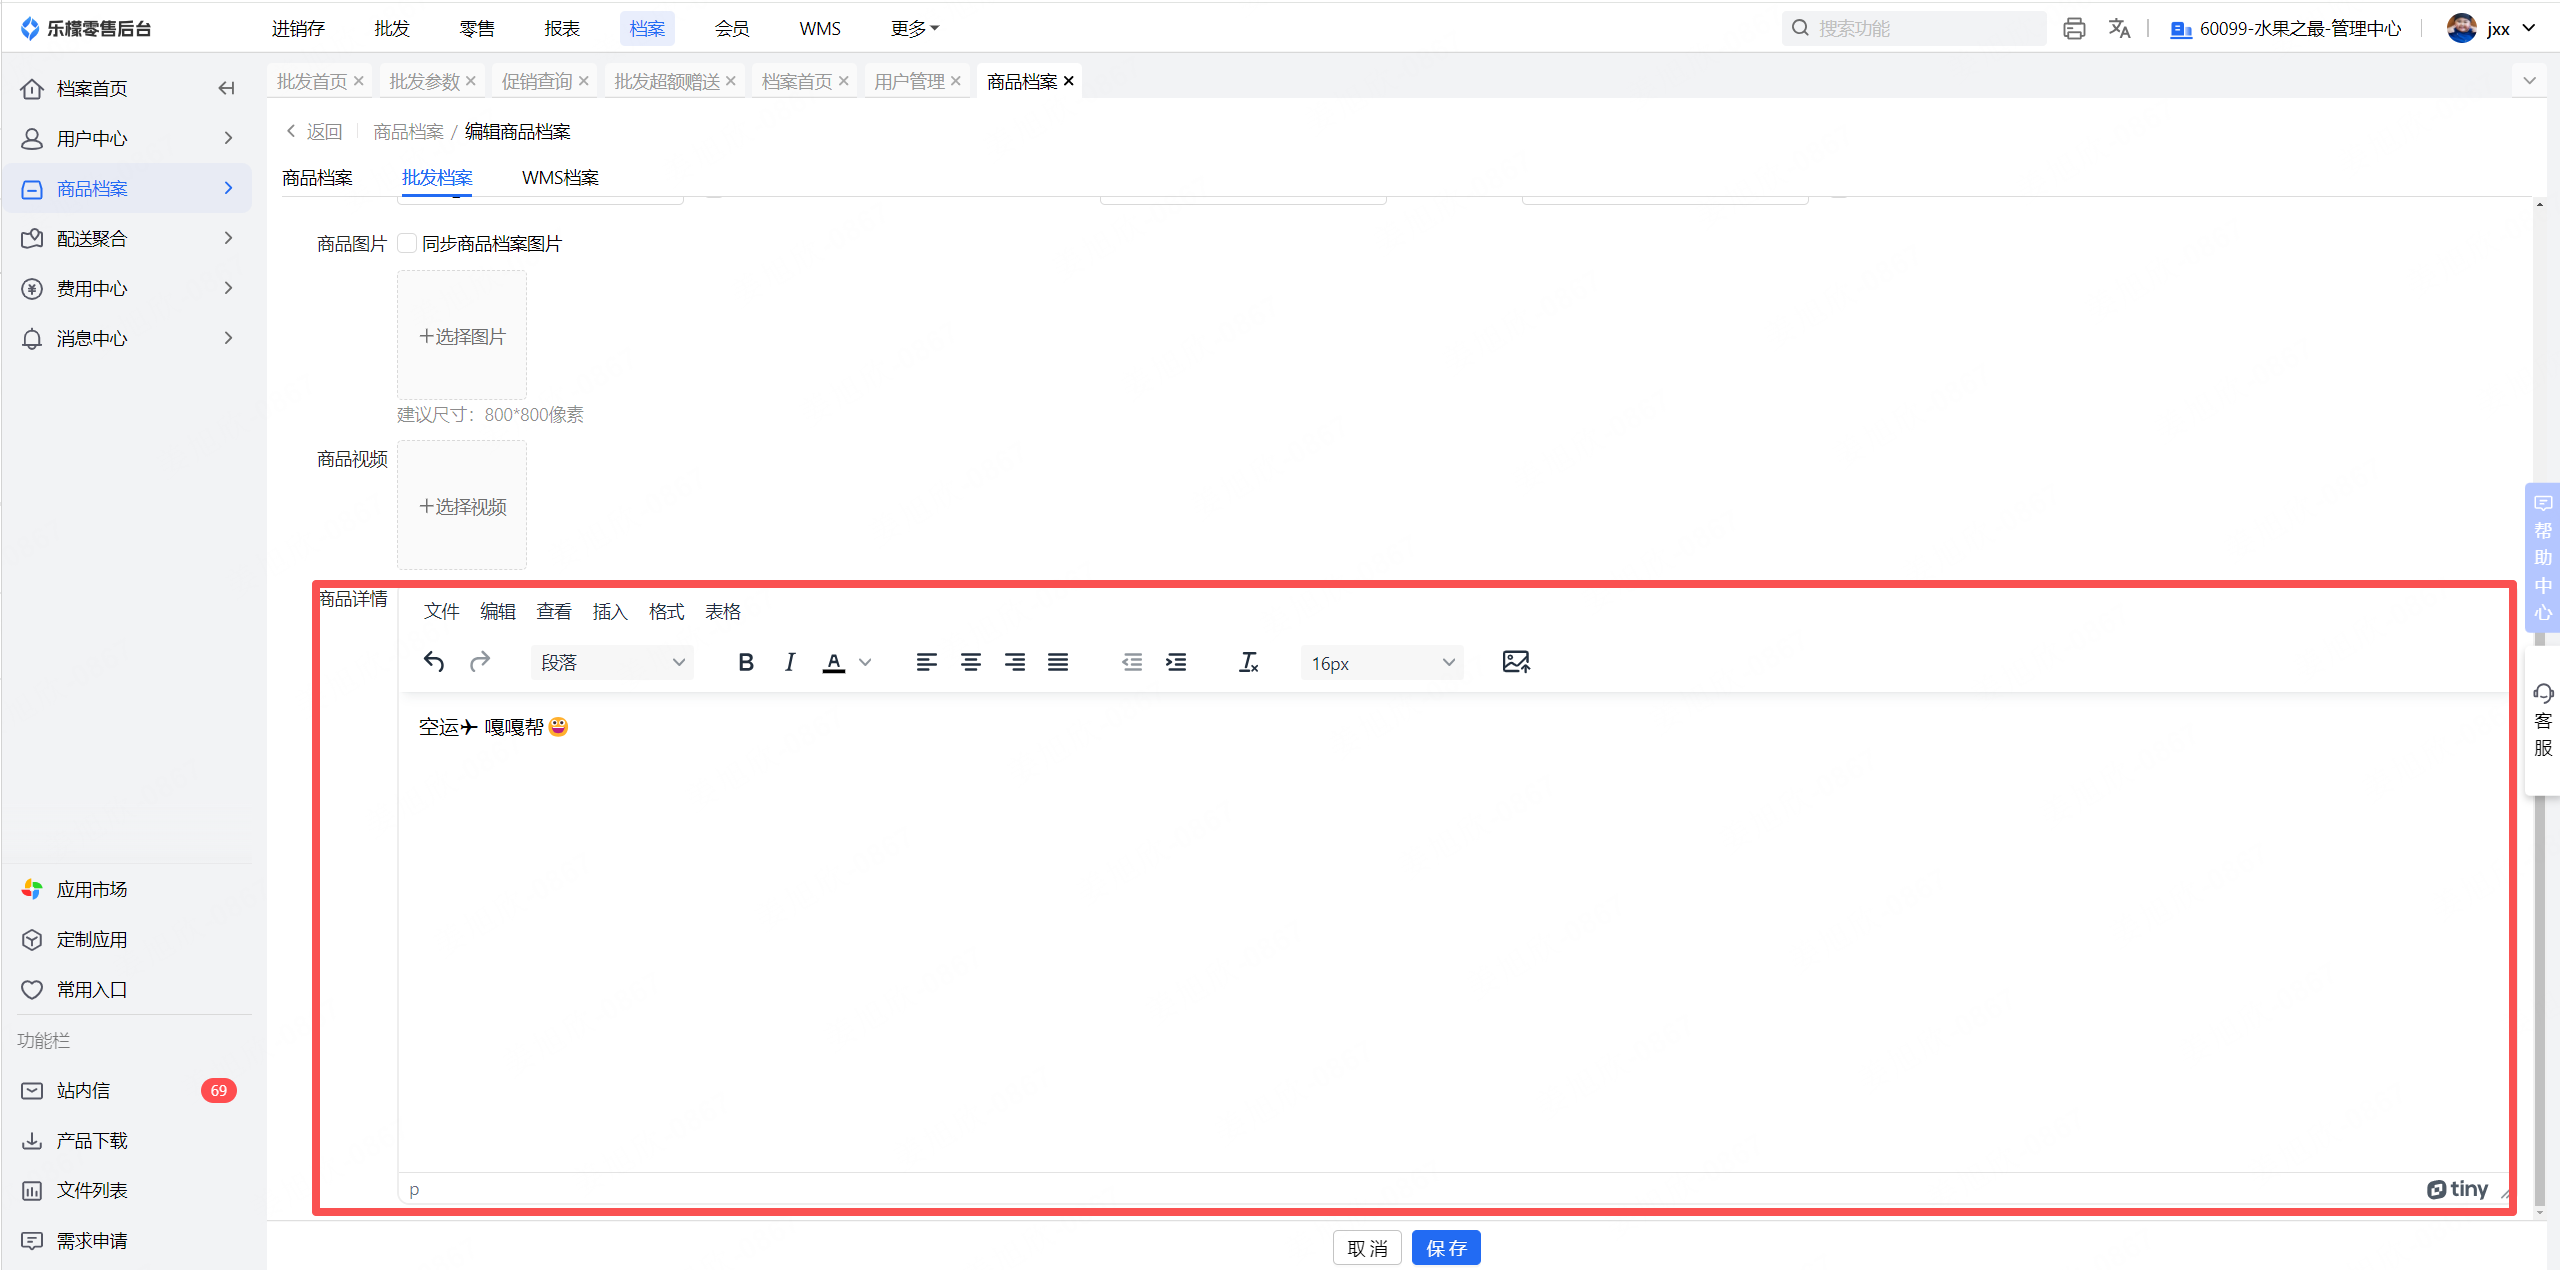Screen dimensions: 2560x1270
Task: Expand the text color dropdown arrow
Action: (866, 662)
